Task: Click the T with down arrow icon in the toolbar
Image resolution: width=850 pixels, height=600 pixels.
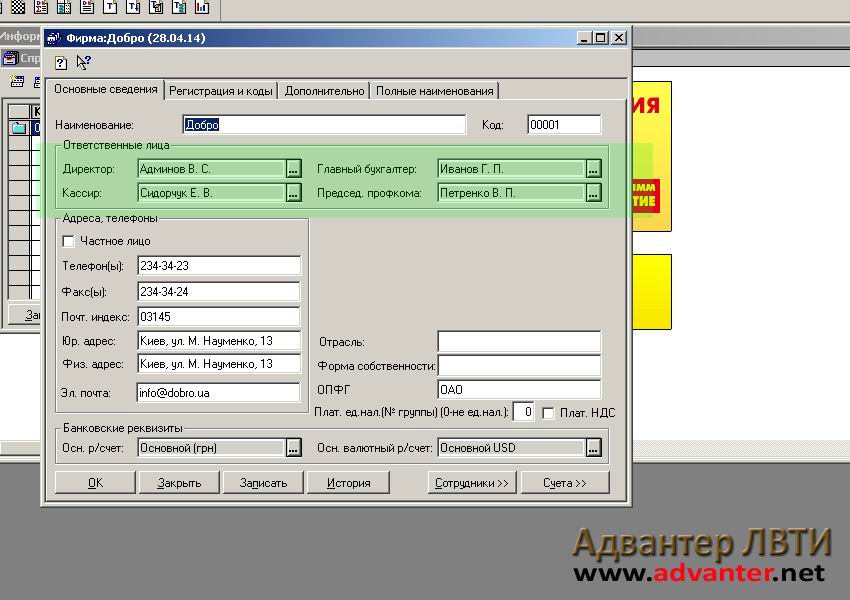Action: (133, 7)
